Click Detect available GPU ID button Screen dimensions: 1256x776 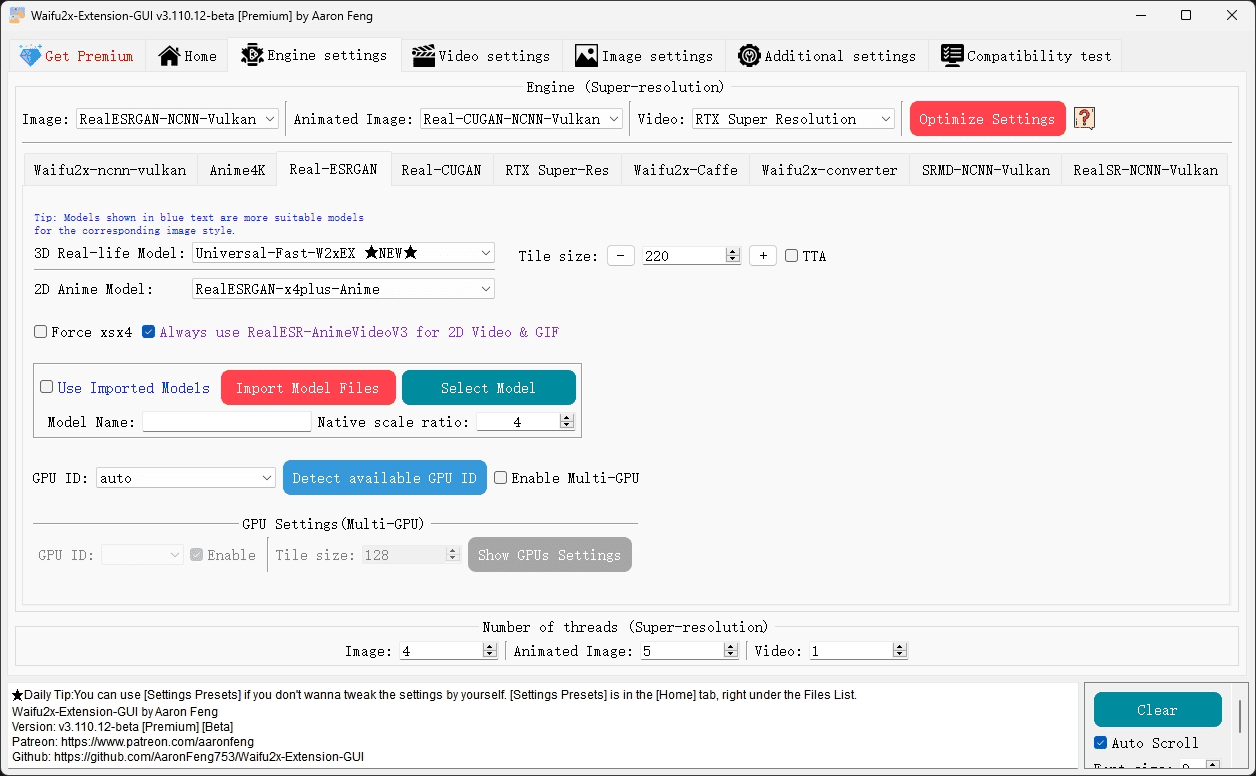pos(384,478)
